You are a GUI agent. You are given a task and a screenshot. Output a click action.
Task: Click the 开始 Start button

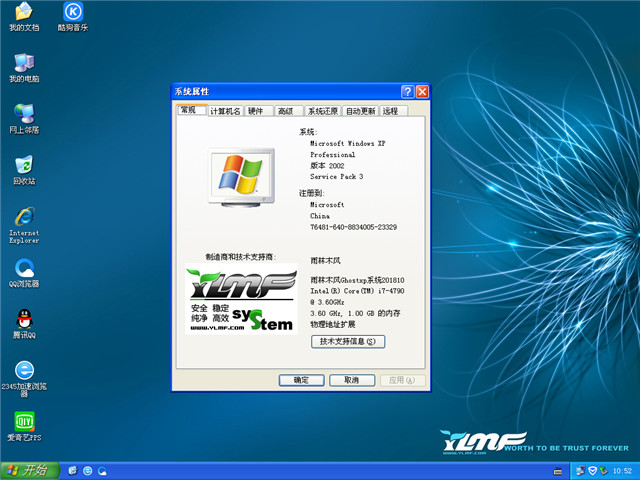(29, 471)
